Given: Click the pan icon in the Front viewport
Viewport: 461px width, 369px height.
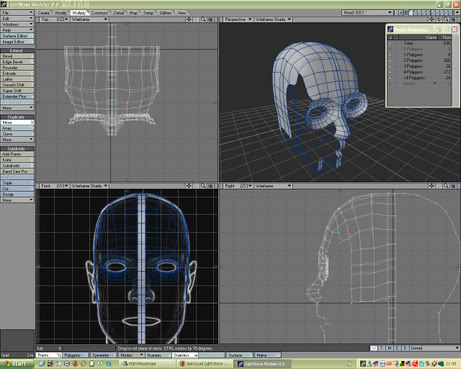Looking at the screenshot, I should (189, 186).
